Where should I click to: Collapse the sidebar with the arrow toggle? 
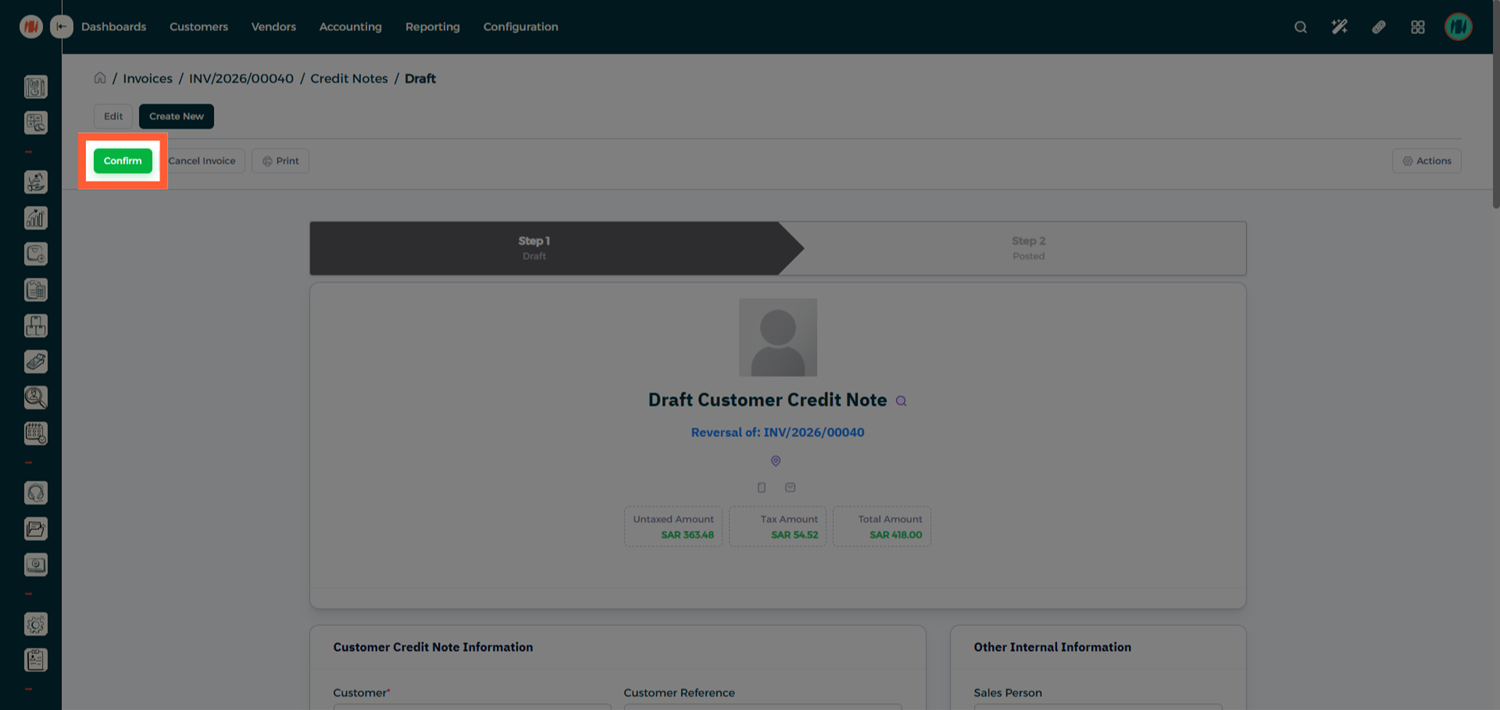(62, 27)
